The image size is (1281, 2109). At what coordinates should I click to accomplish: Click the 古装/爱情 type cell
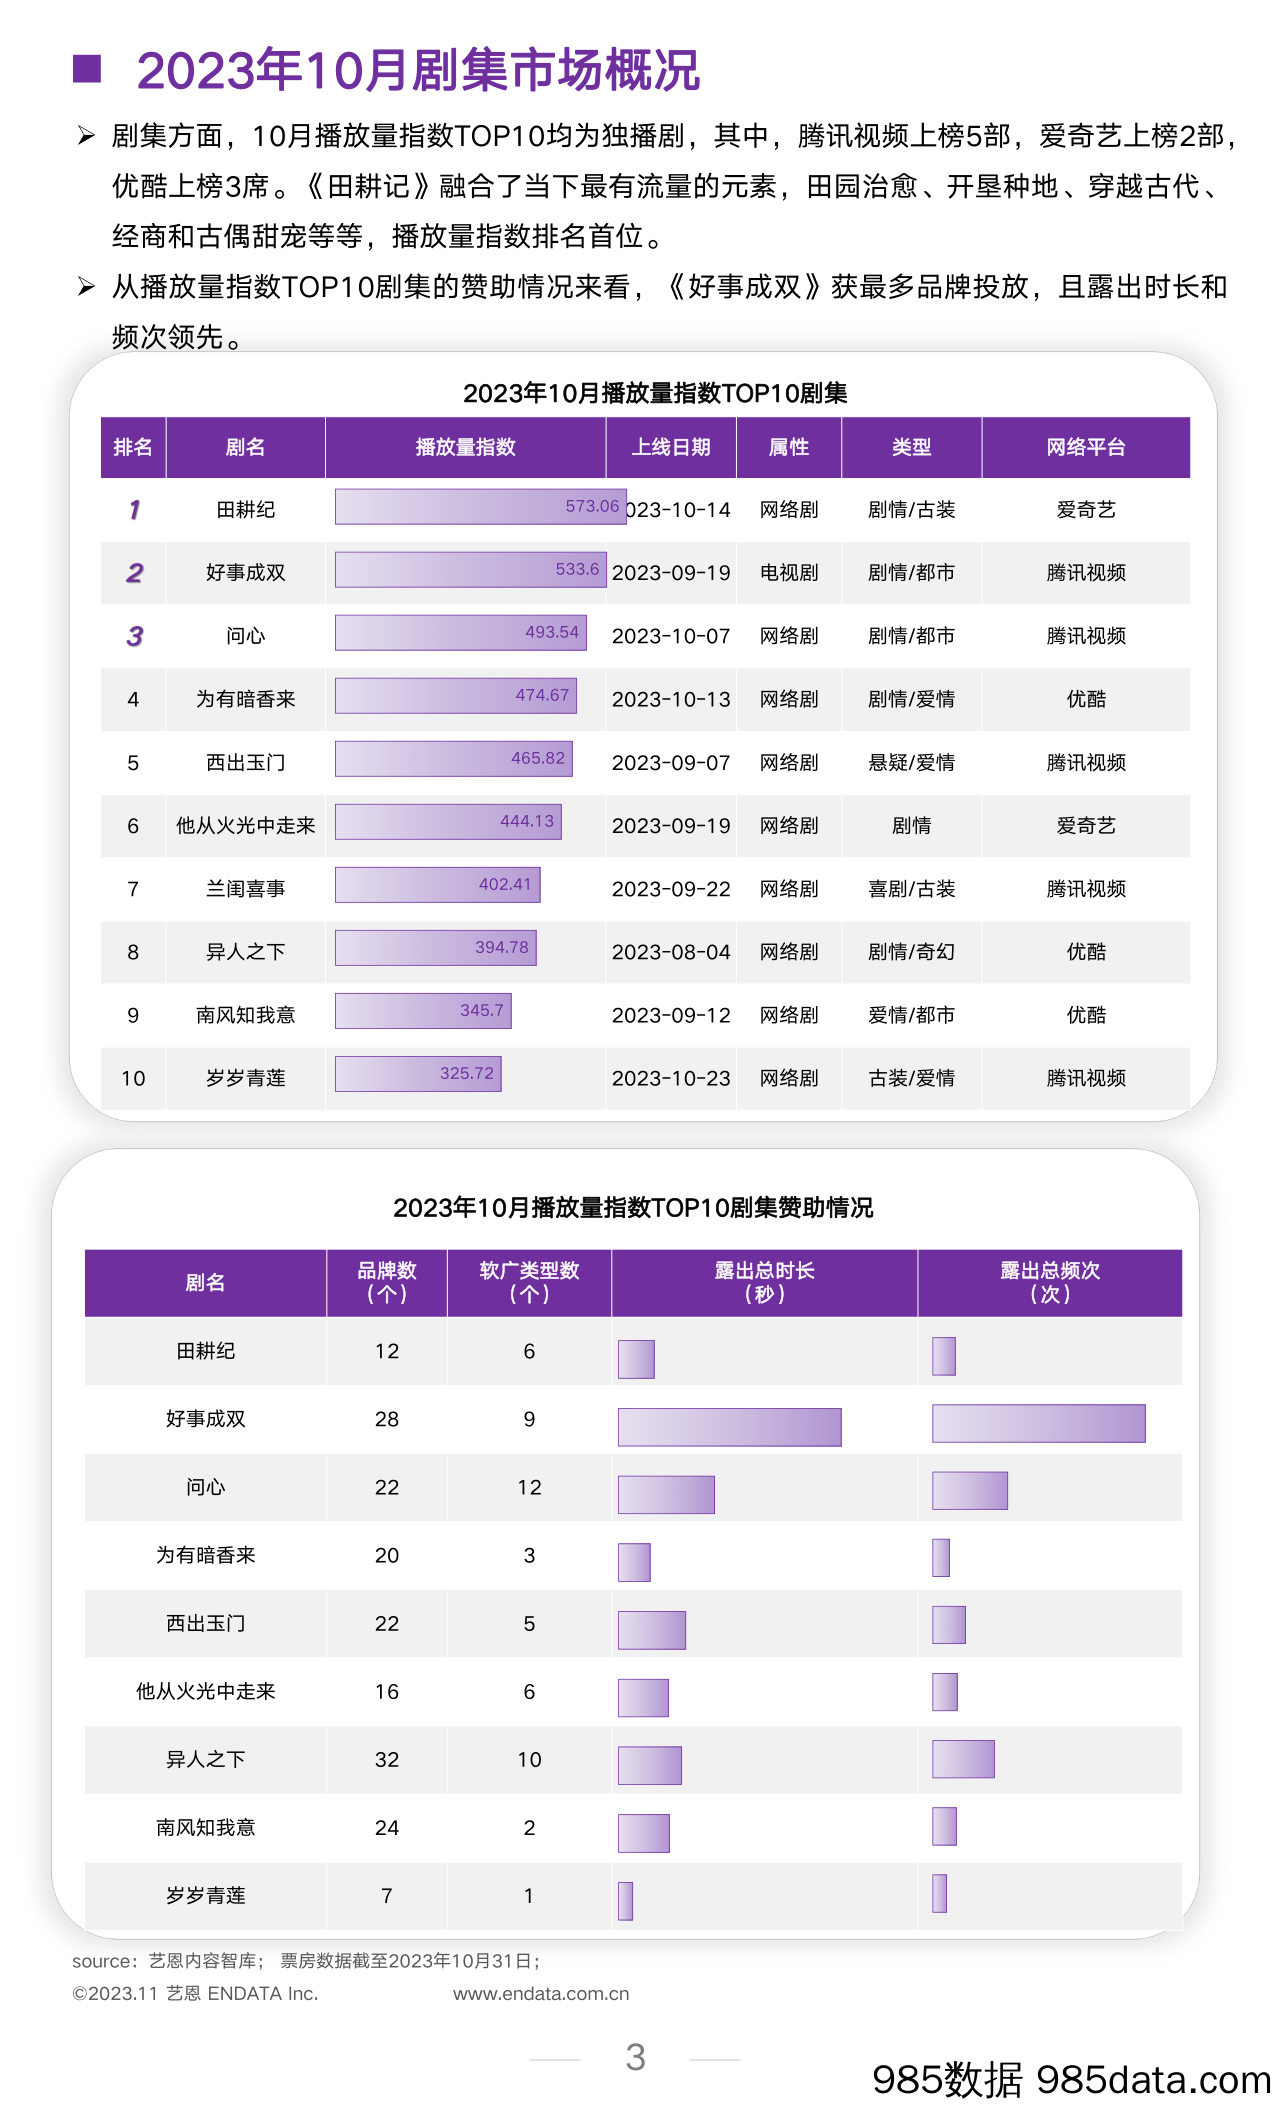912,1078
